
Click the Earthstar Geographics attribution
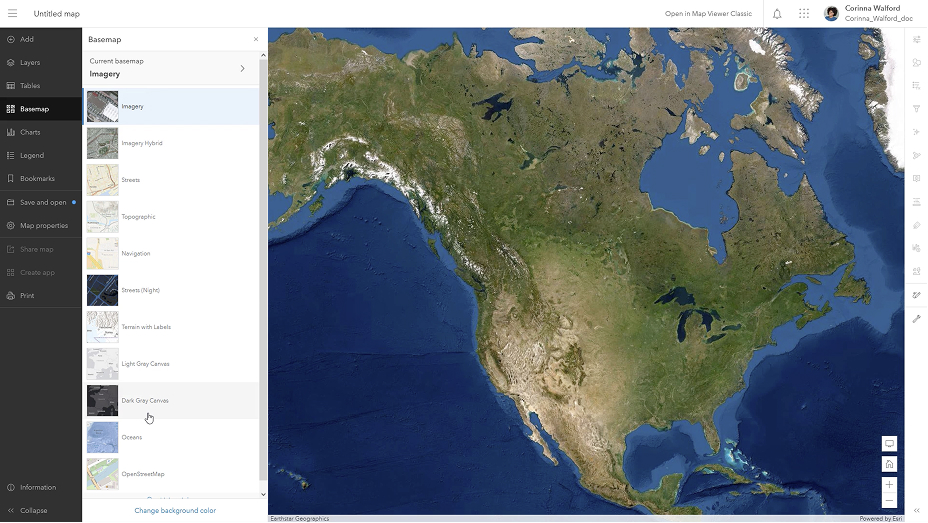pyautogui.click(x=299, y=519)
